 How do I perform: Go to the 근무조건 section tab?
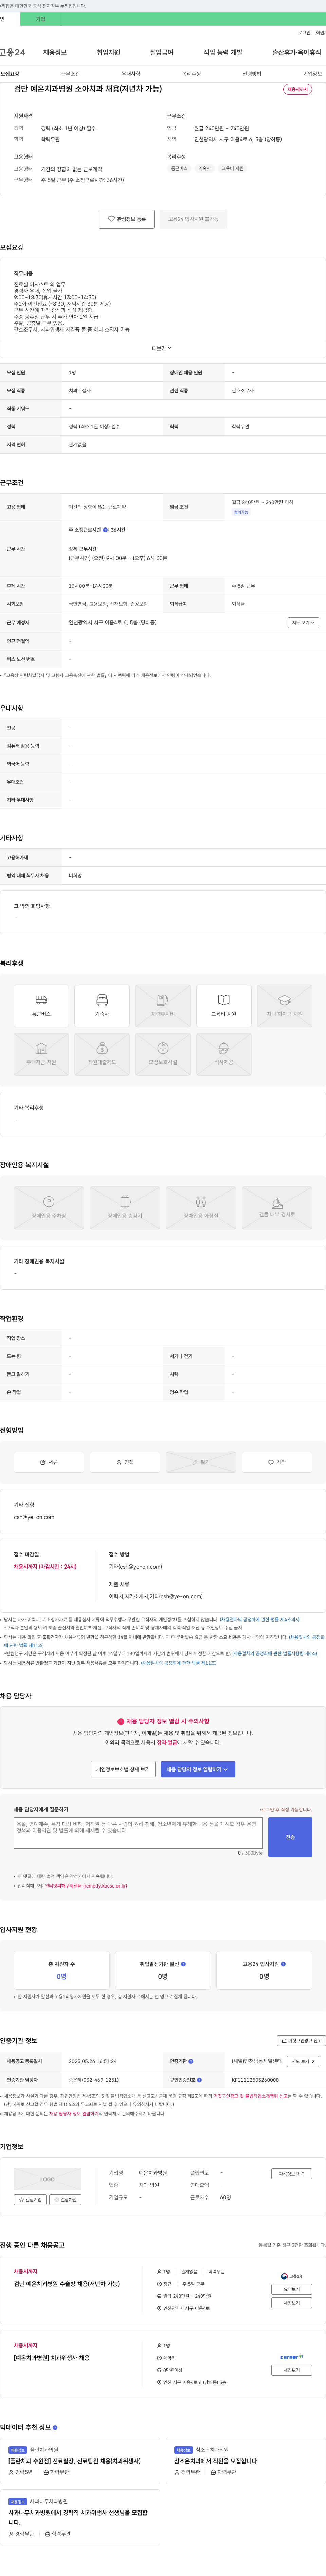click(70, 74)
